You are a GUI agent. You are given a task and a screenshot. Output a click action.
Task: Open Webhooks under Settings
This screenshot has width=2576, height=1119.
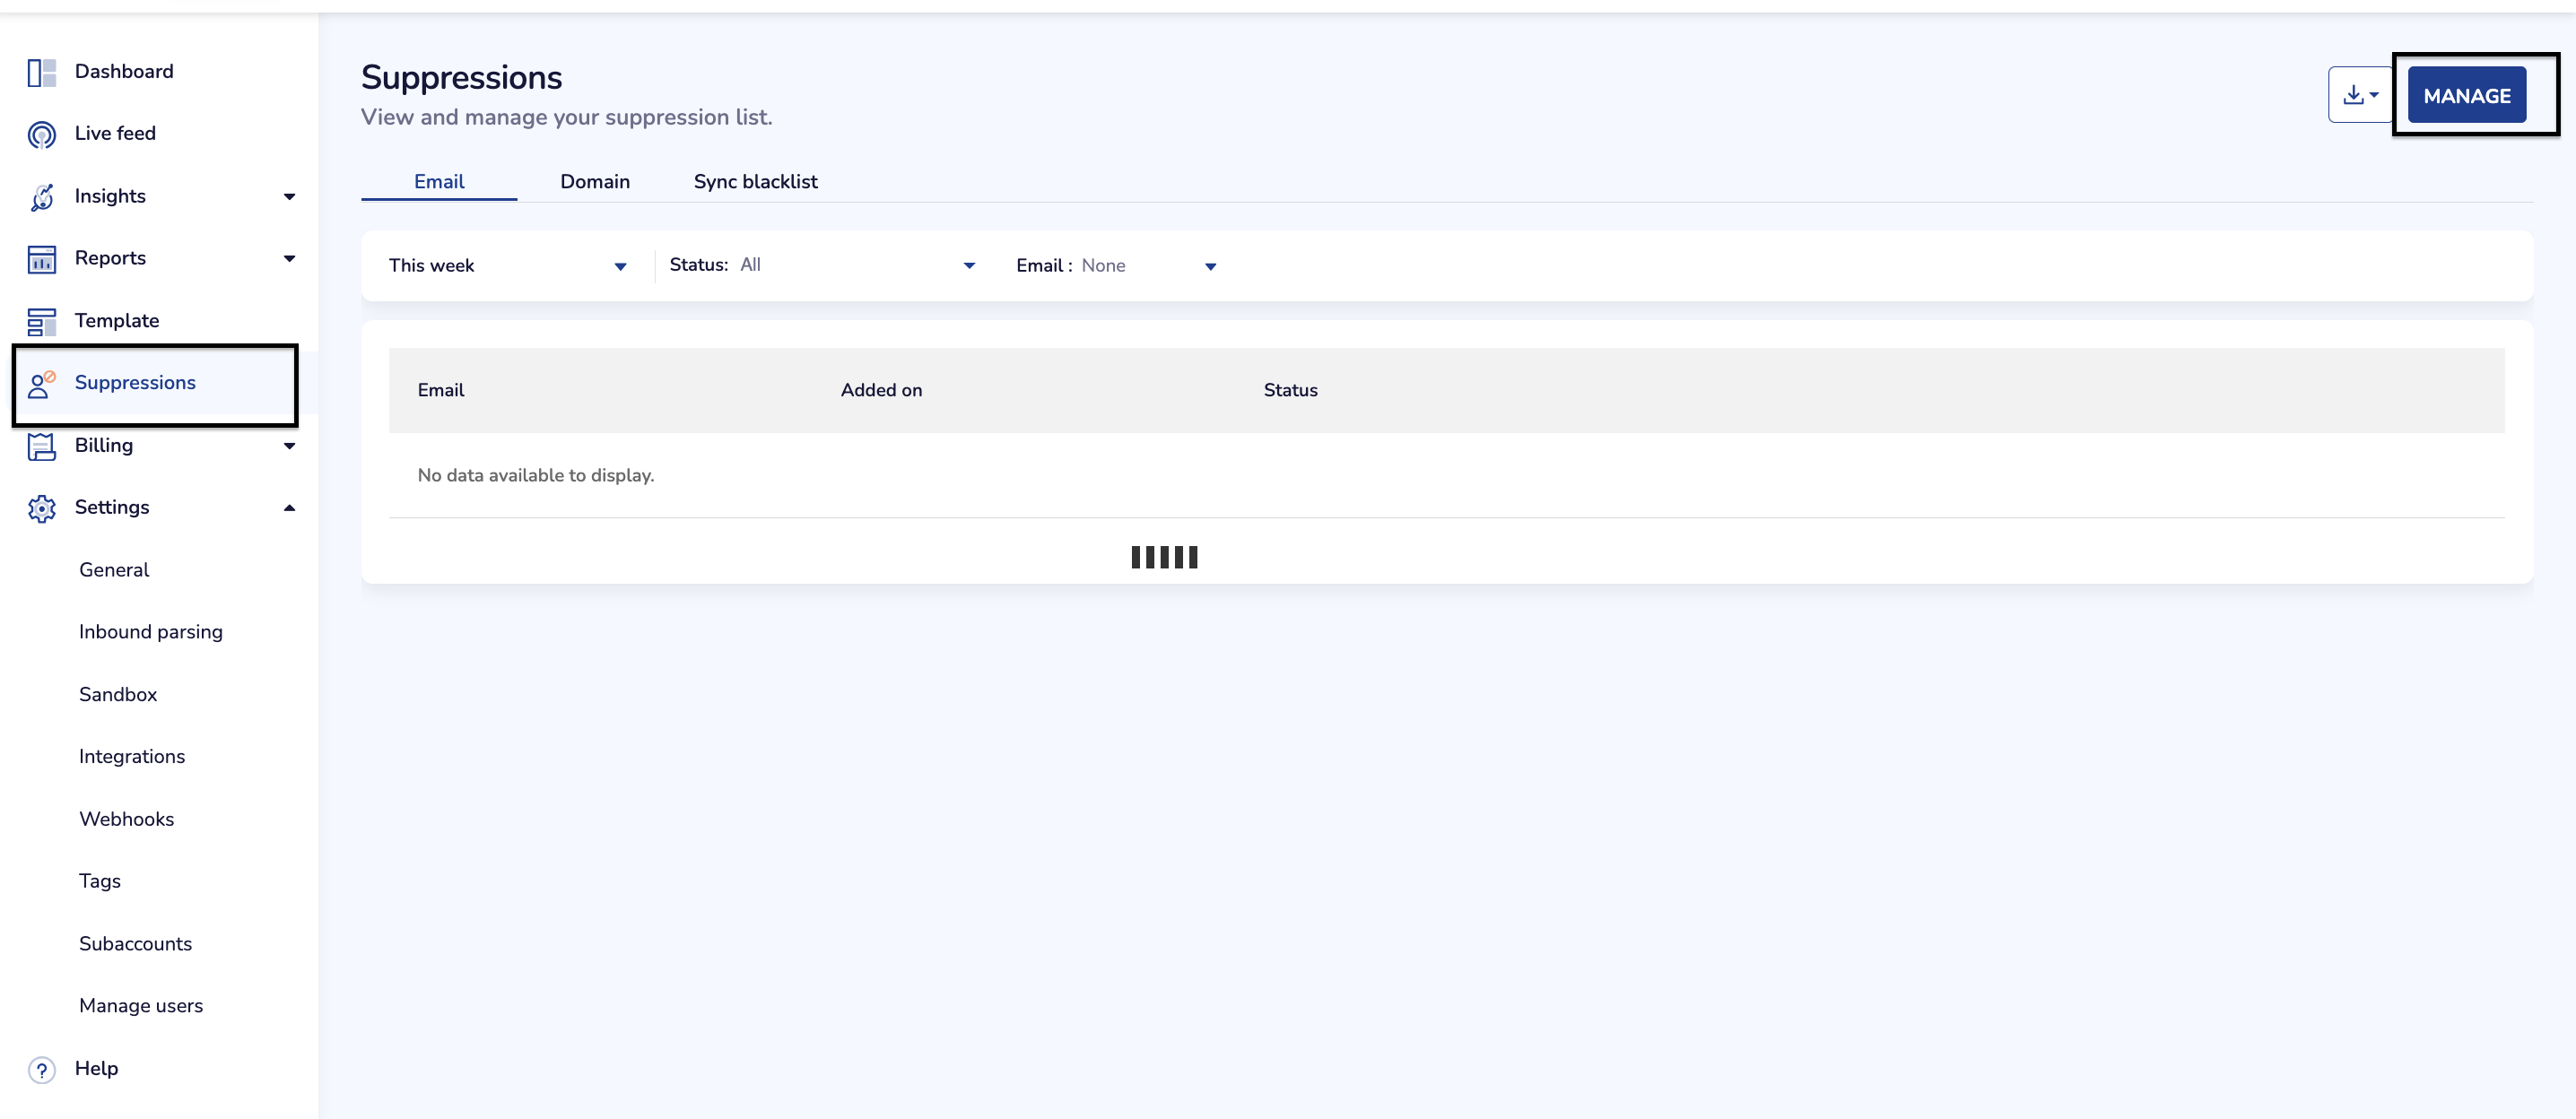pyautogui.click(x=126, y=819)
